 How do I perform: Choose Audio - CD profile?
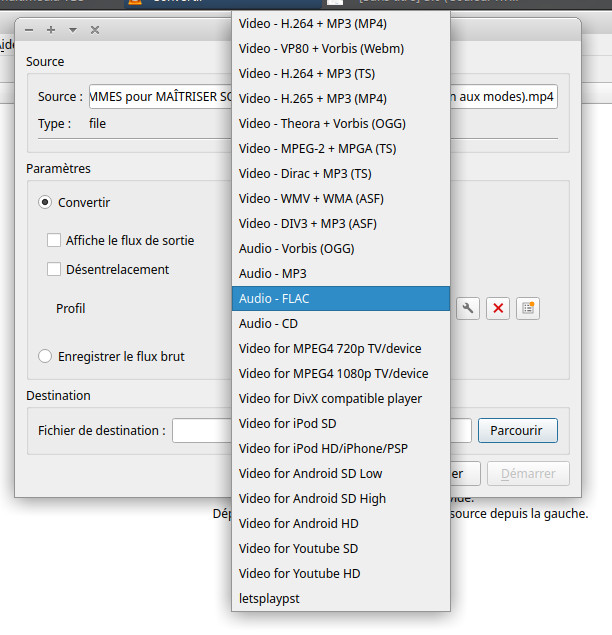341,324
